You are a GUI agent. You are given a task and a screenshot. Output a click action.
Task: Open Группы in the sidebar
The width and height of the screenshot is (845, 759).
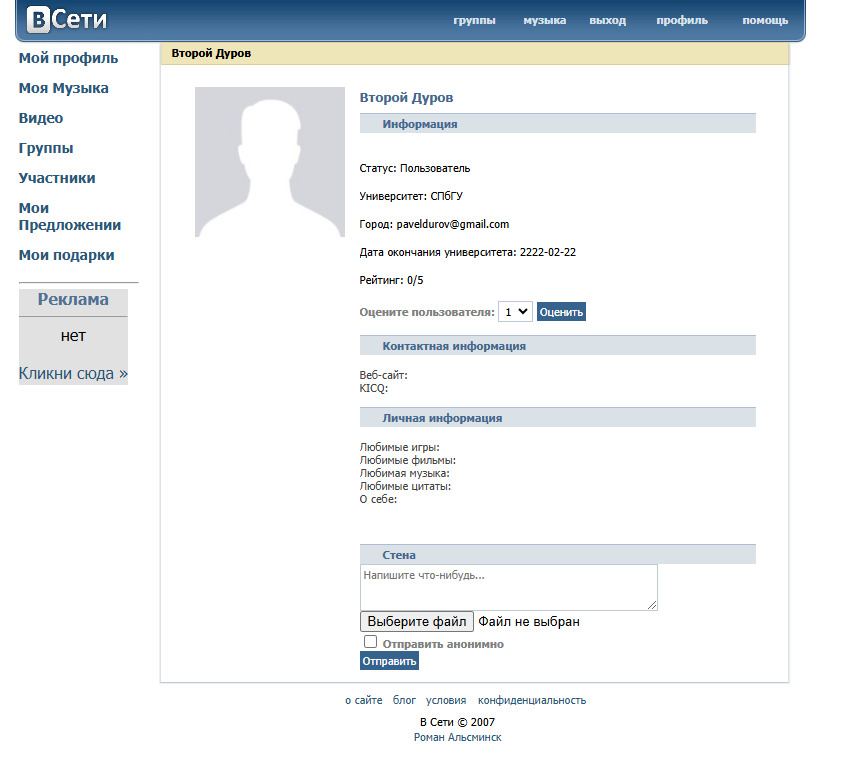pos(46,148)
